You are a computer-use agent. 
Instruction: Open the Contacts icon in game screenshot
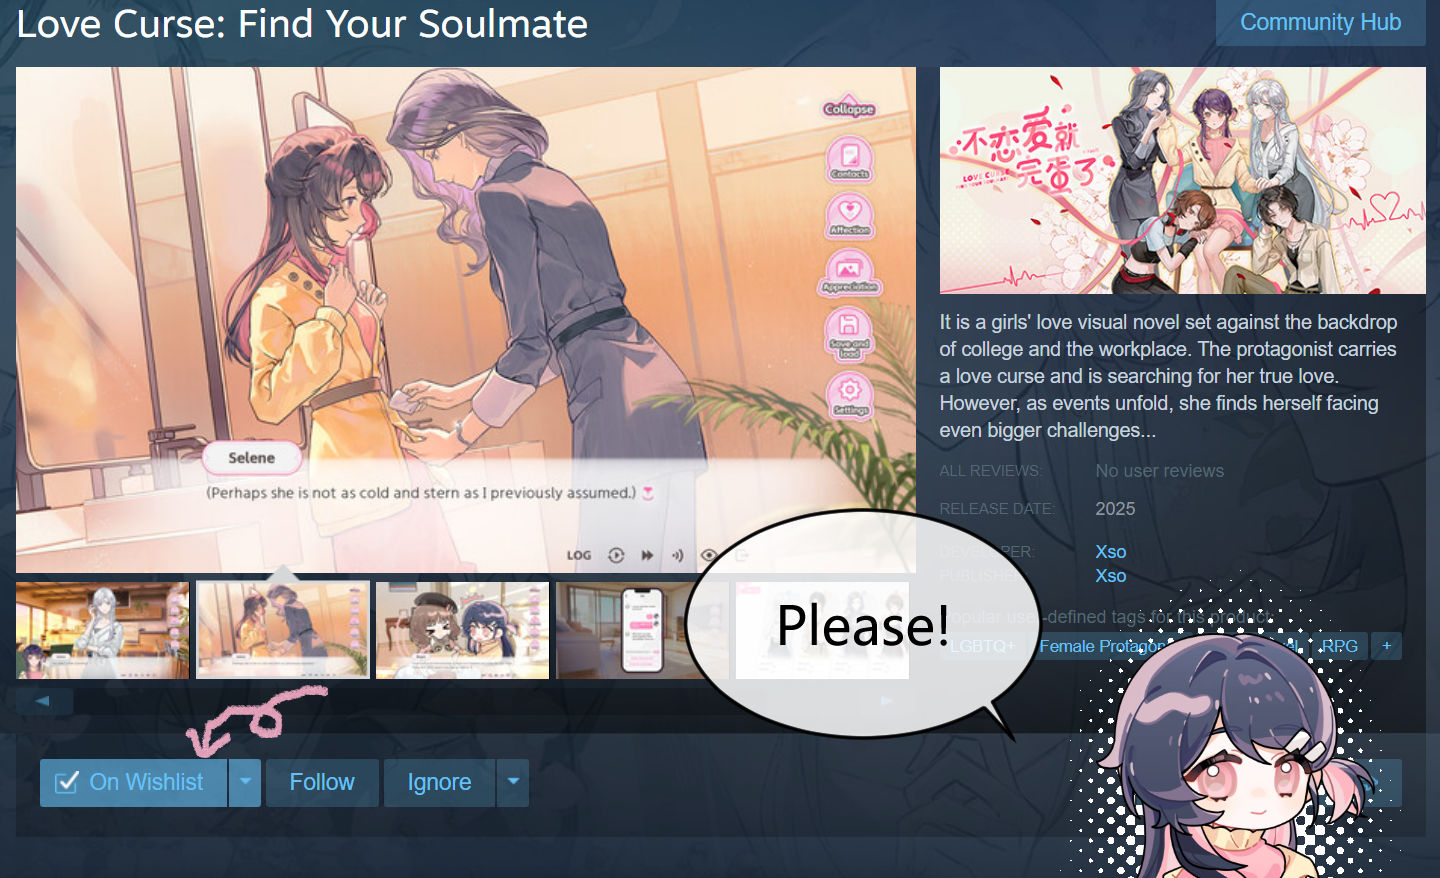click(850, 159)
